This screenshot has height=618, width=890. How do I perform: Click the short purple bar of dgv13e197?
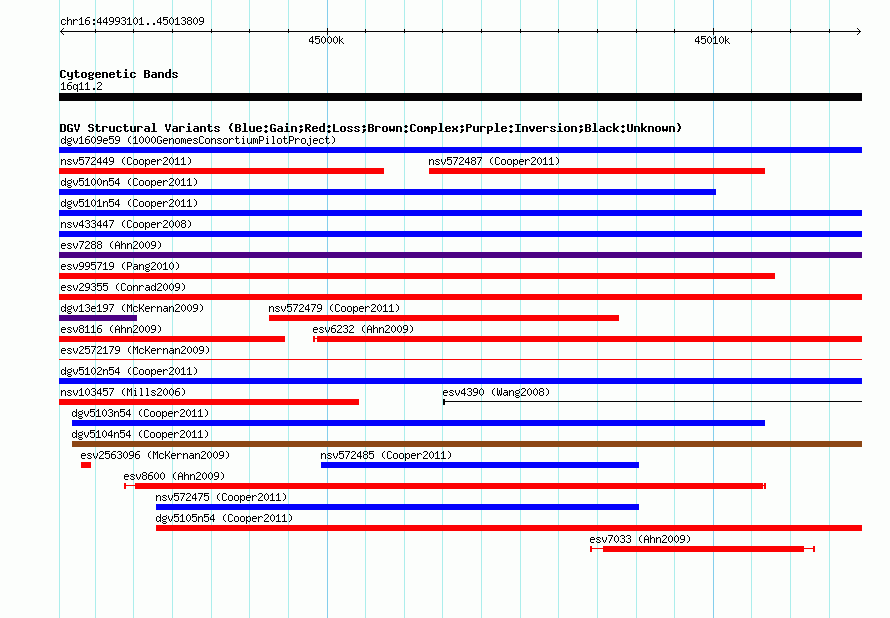(98, 318)
